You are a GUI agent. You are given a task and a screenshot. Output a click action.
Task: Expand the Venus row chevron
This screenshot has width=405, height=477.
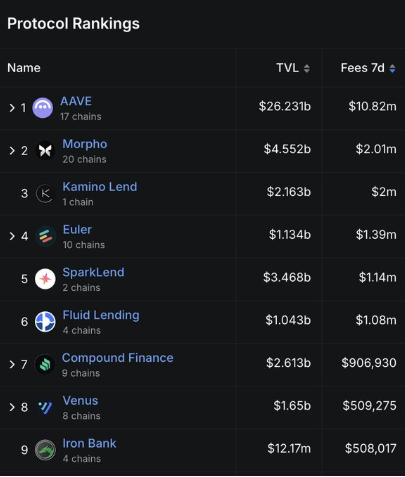(x=12, y=407)
